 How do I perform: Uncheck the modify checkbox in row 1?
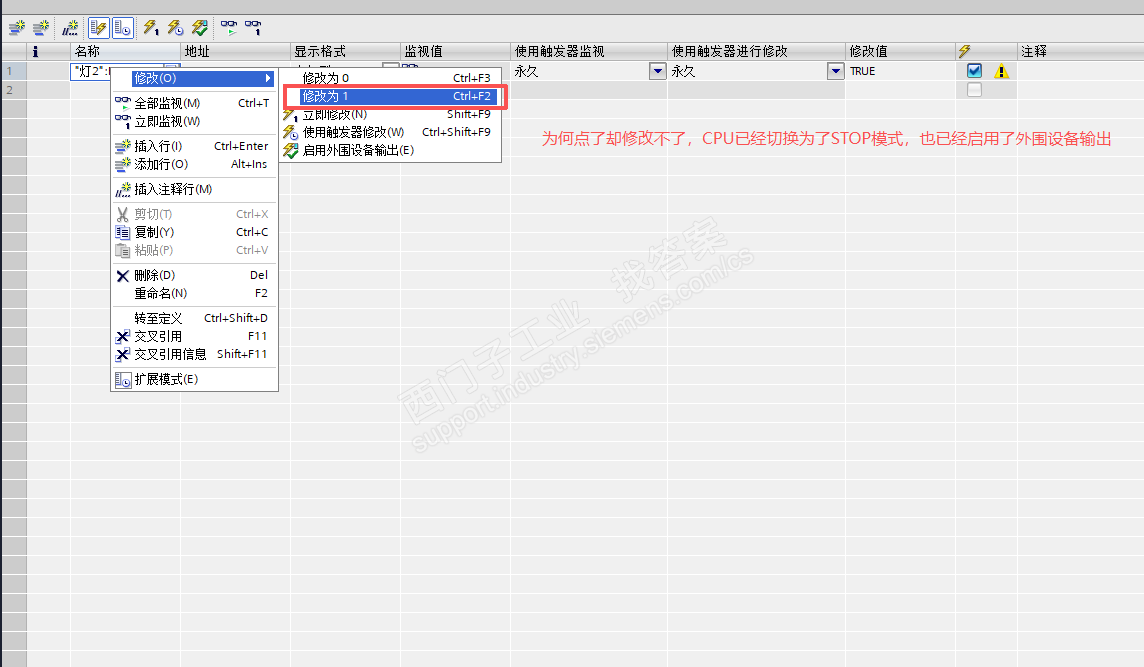coord(974,71)
